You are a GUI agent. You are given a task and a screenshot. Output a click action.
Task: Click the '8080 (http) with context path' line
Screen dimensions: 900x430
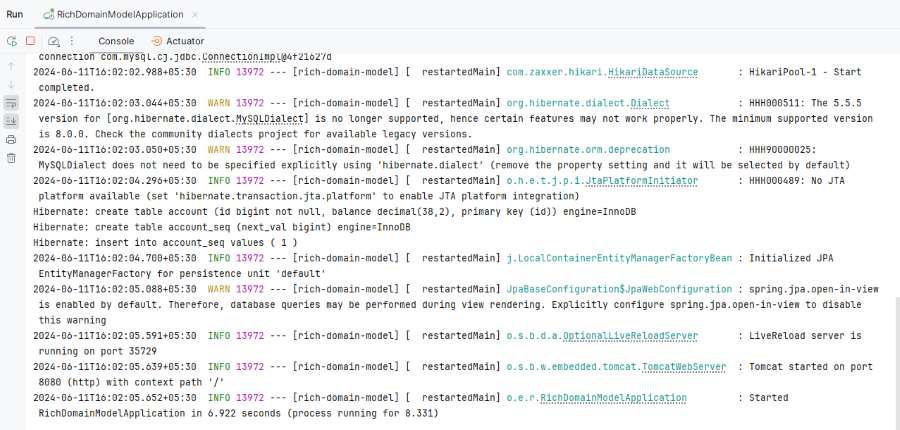click(x=131, y=382)
